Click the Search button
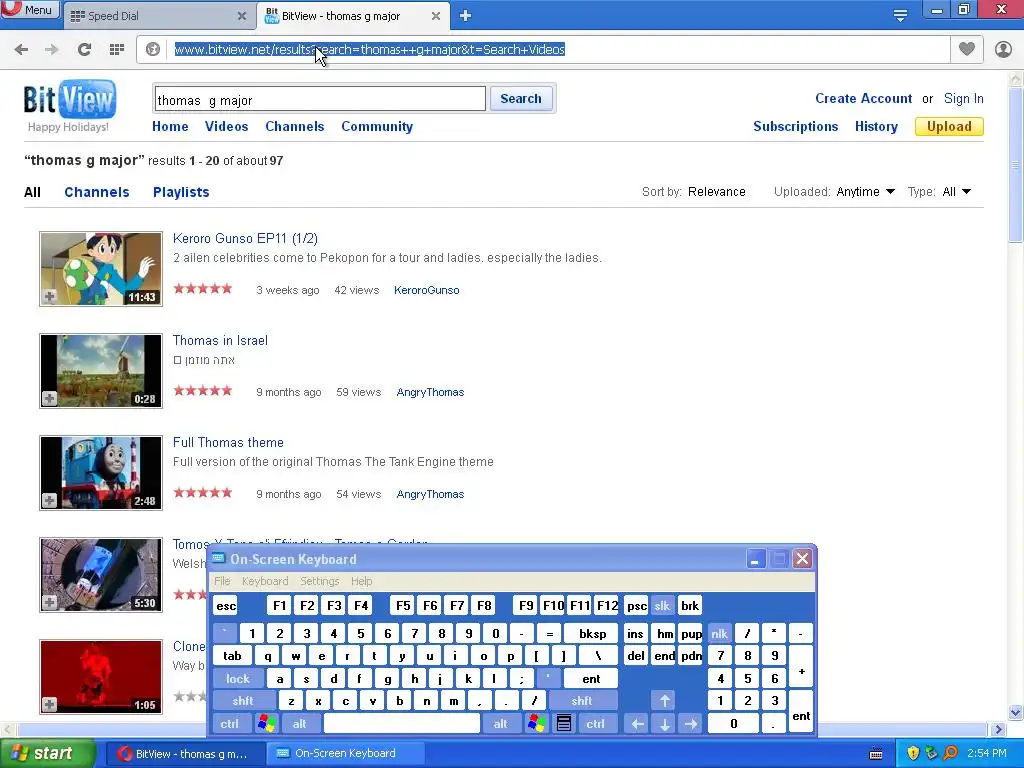Screen dimensions: 1024x768 point(520,99)
